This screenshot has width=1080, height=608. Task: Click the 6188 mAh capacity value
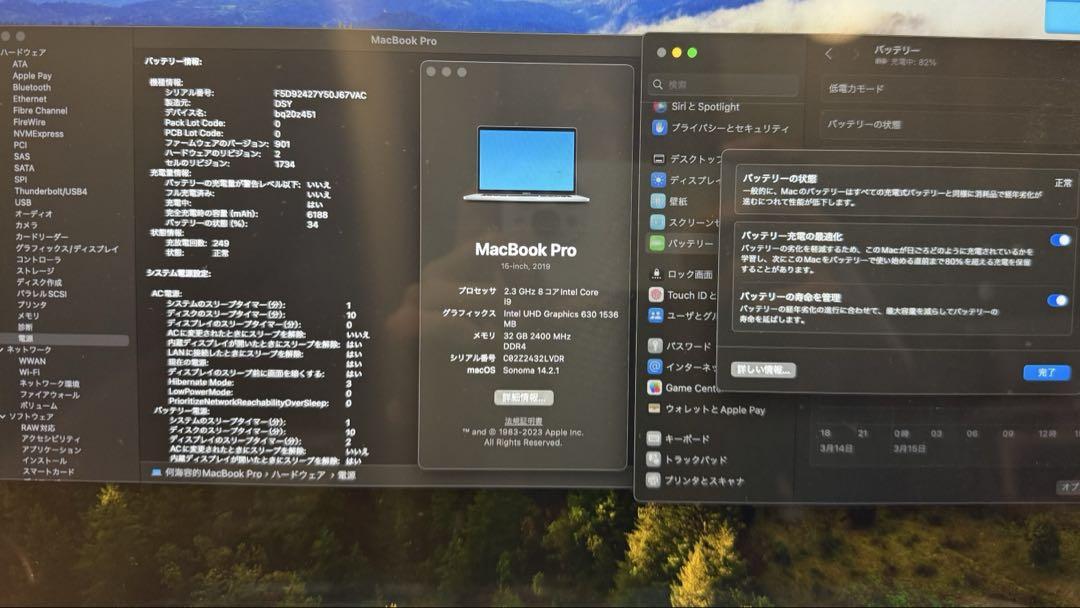(x=318, y=215)
